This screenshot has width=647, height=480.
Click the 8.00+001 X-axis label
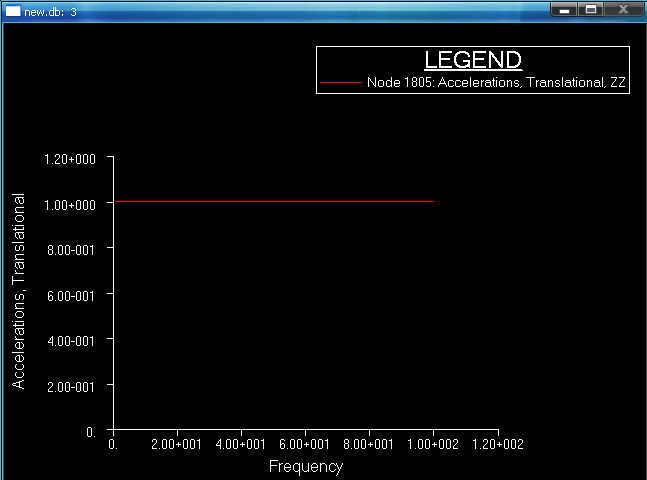coord(368,445)
